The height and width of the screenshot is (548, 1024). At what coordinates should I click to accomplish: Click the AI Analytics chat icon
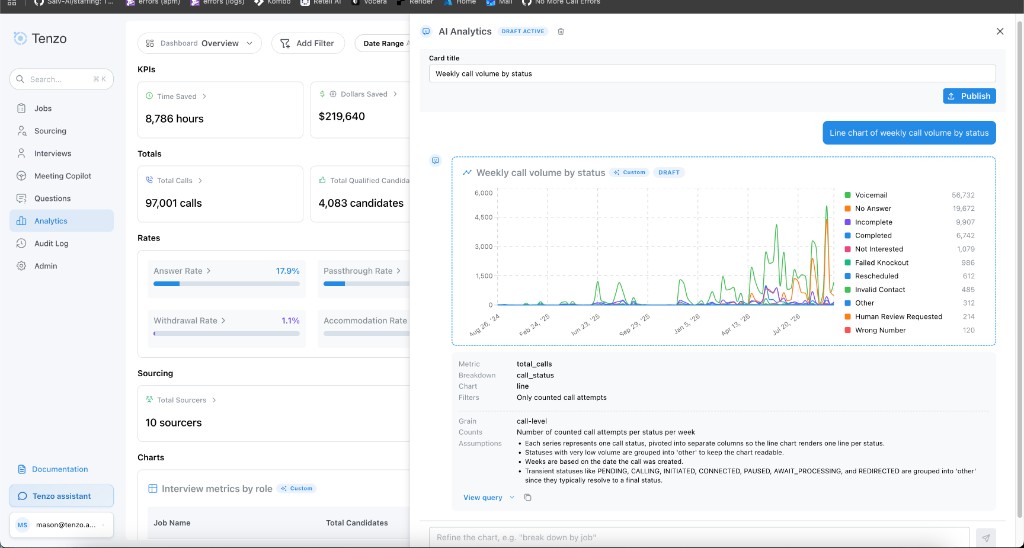pyautogui.click(x=426, y=31)
